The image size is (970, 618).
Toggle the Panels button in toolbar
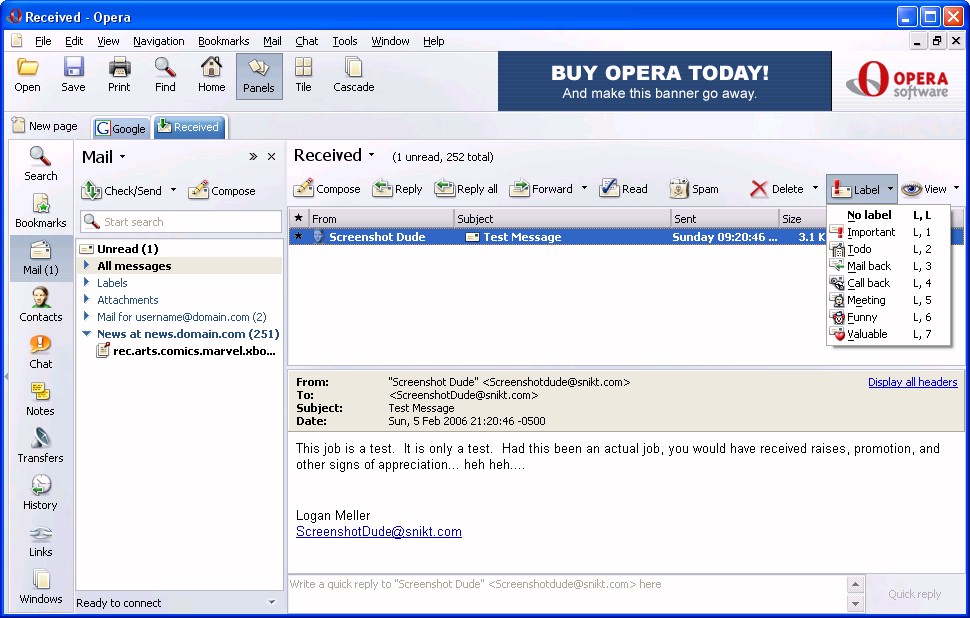pos(258,75)
